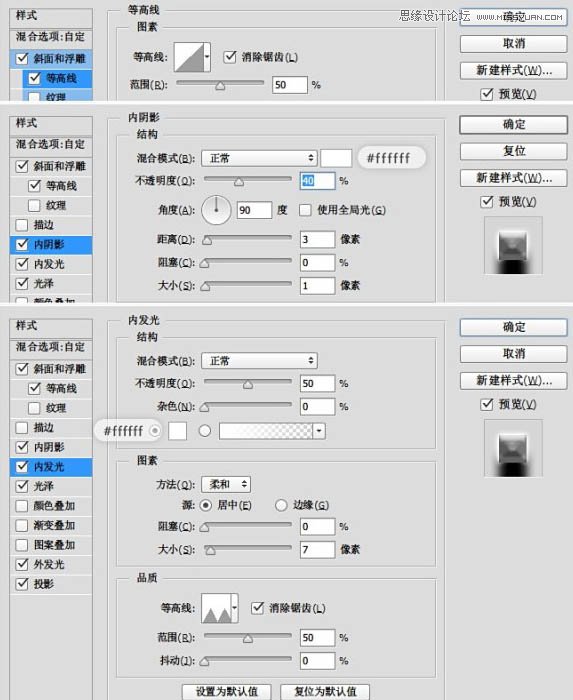Select gradient radio button in 内发光

coord(205,431)
